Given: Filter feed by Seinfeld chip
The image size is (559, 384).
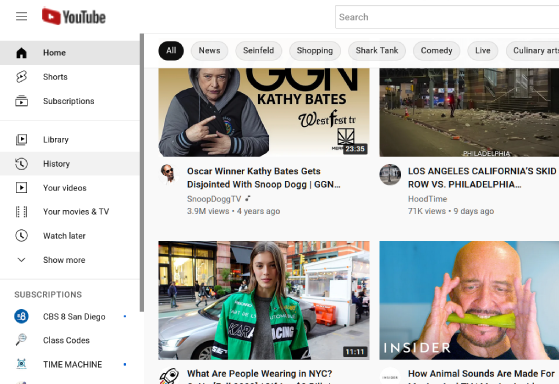Looking at the screenshot, I should (258, 51).
